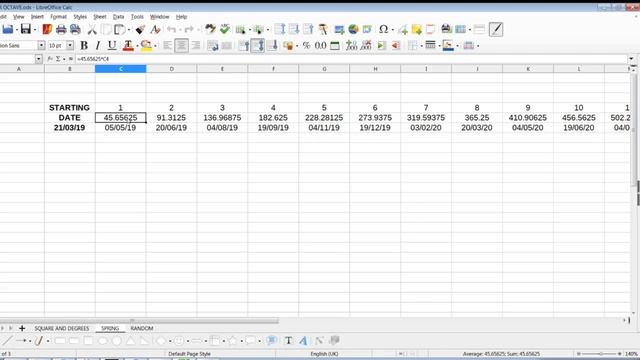
Task: Click the Fontwork Text icon
Action: [303, 340]
